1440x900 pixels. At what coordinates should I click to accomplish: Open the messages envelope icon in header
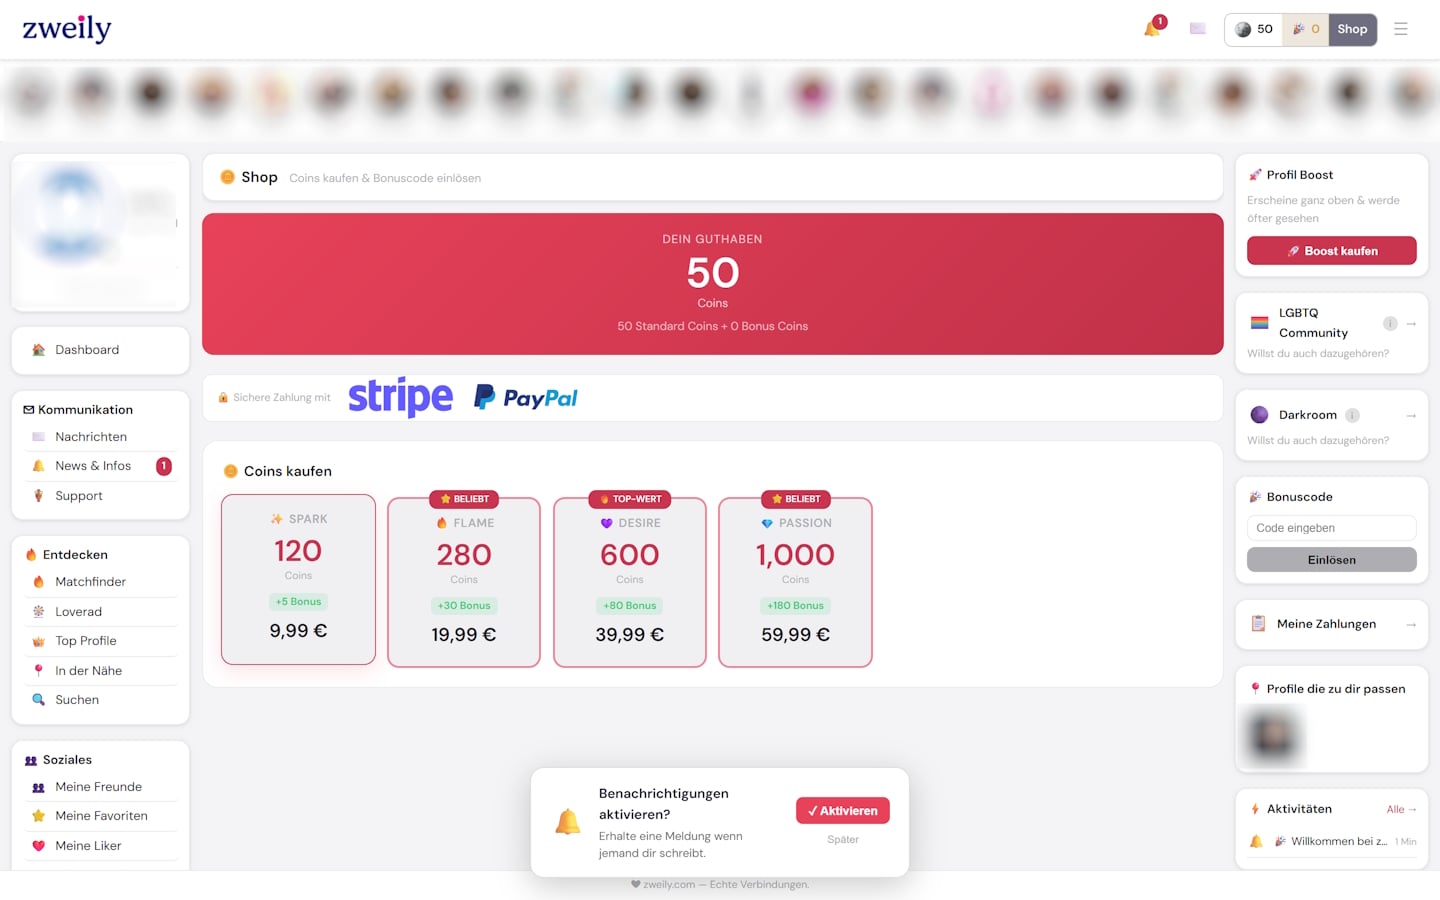[1198, 29]
